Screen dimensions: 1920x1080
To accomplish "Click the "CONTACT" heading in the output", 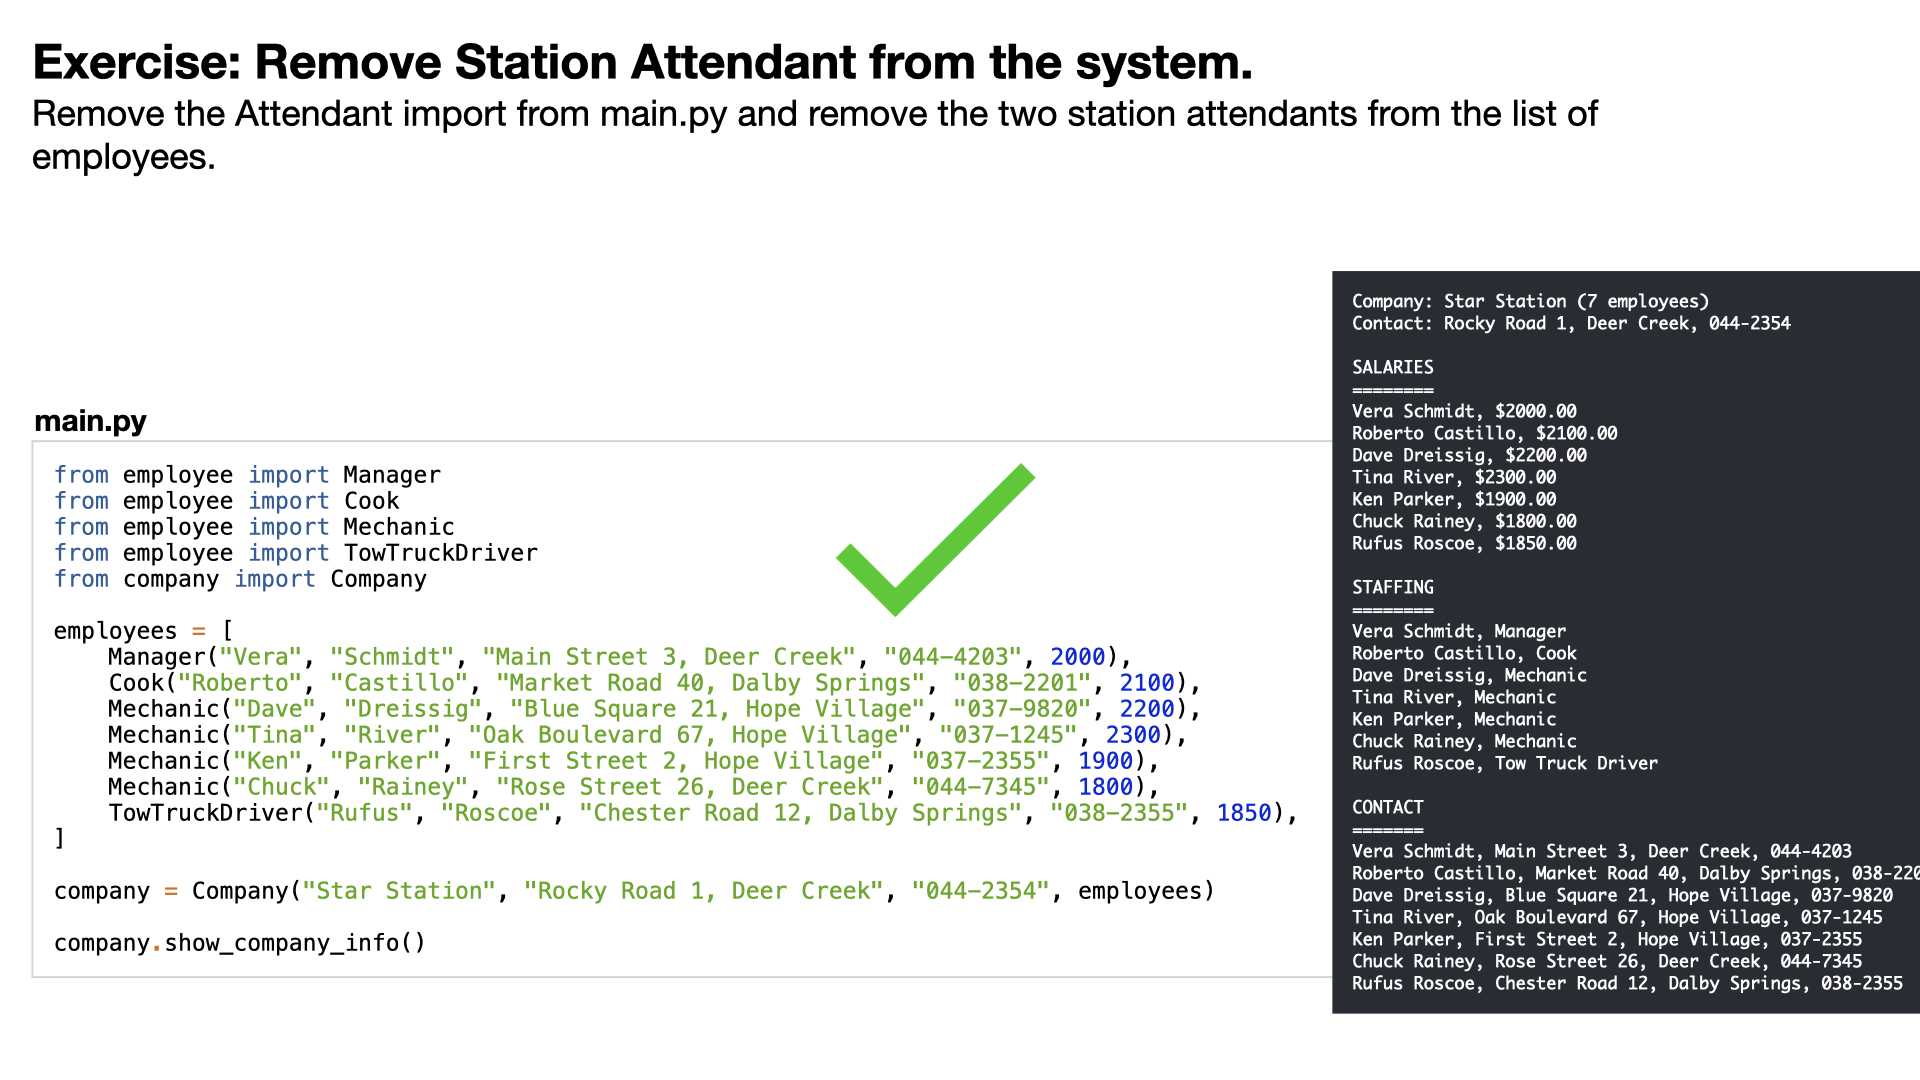I will click(x=1387, y=807).
